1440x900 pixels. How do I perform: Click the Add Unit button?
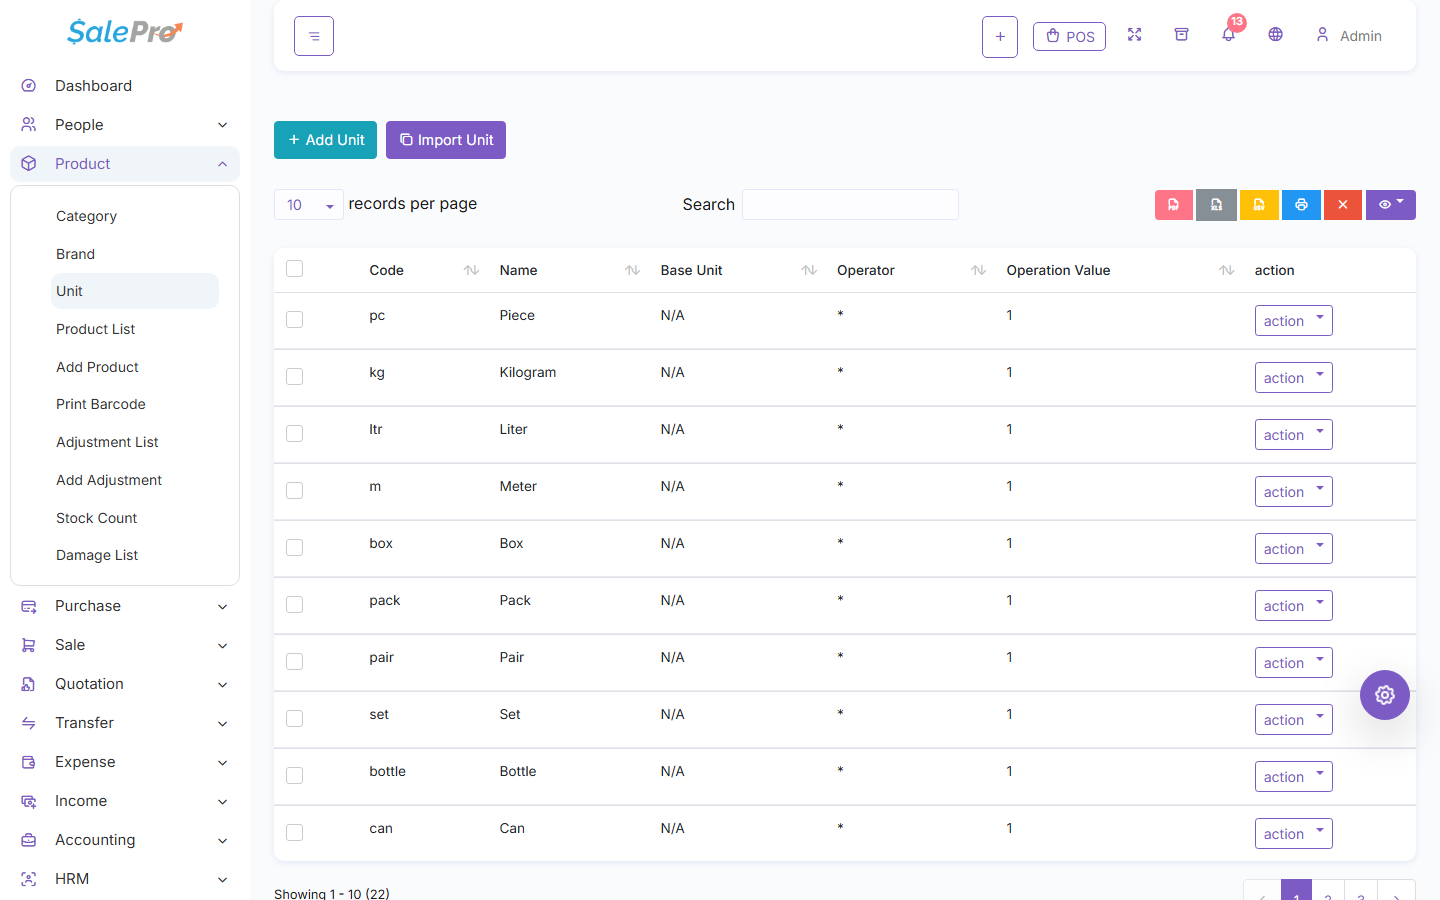(x=325, y=140)
